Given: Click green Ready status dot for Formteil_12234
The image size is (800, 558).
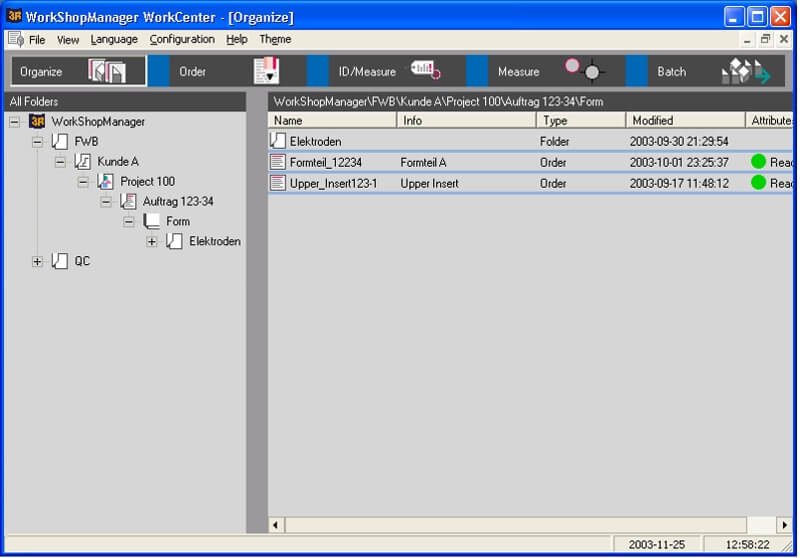Looking at the screenshot, I should (759, 162).
